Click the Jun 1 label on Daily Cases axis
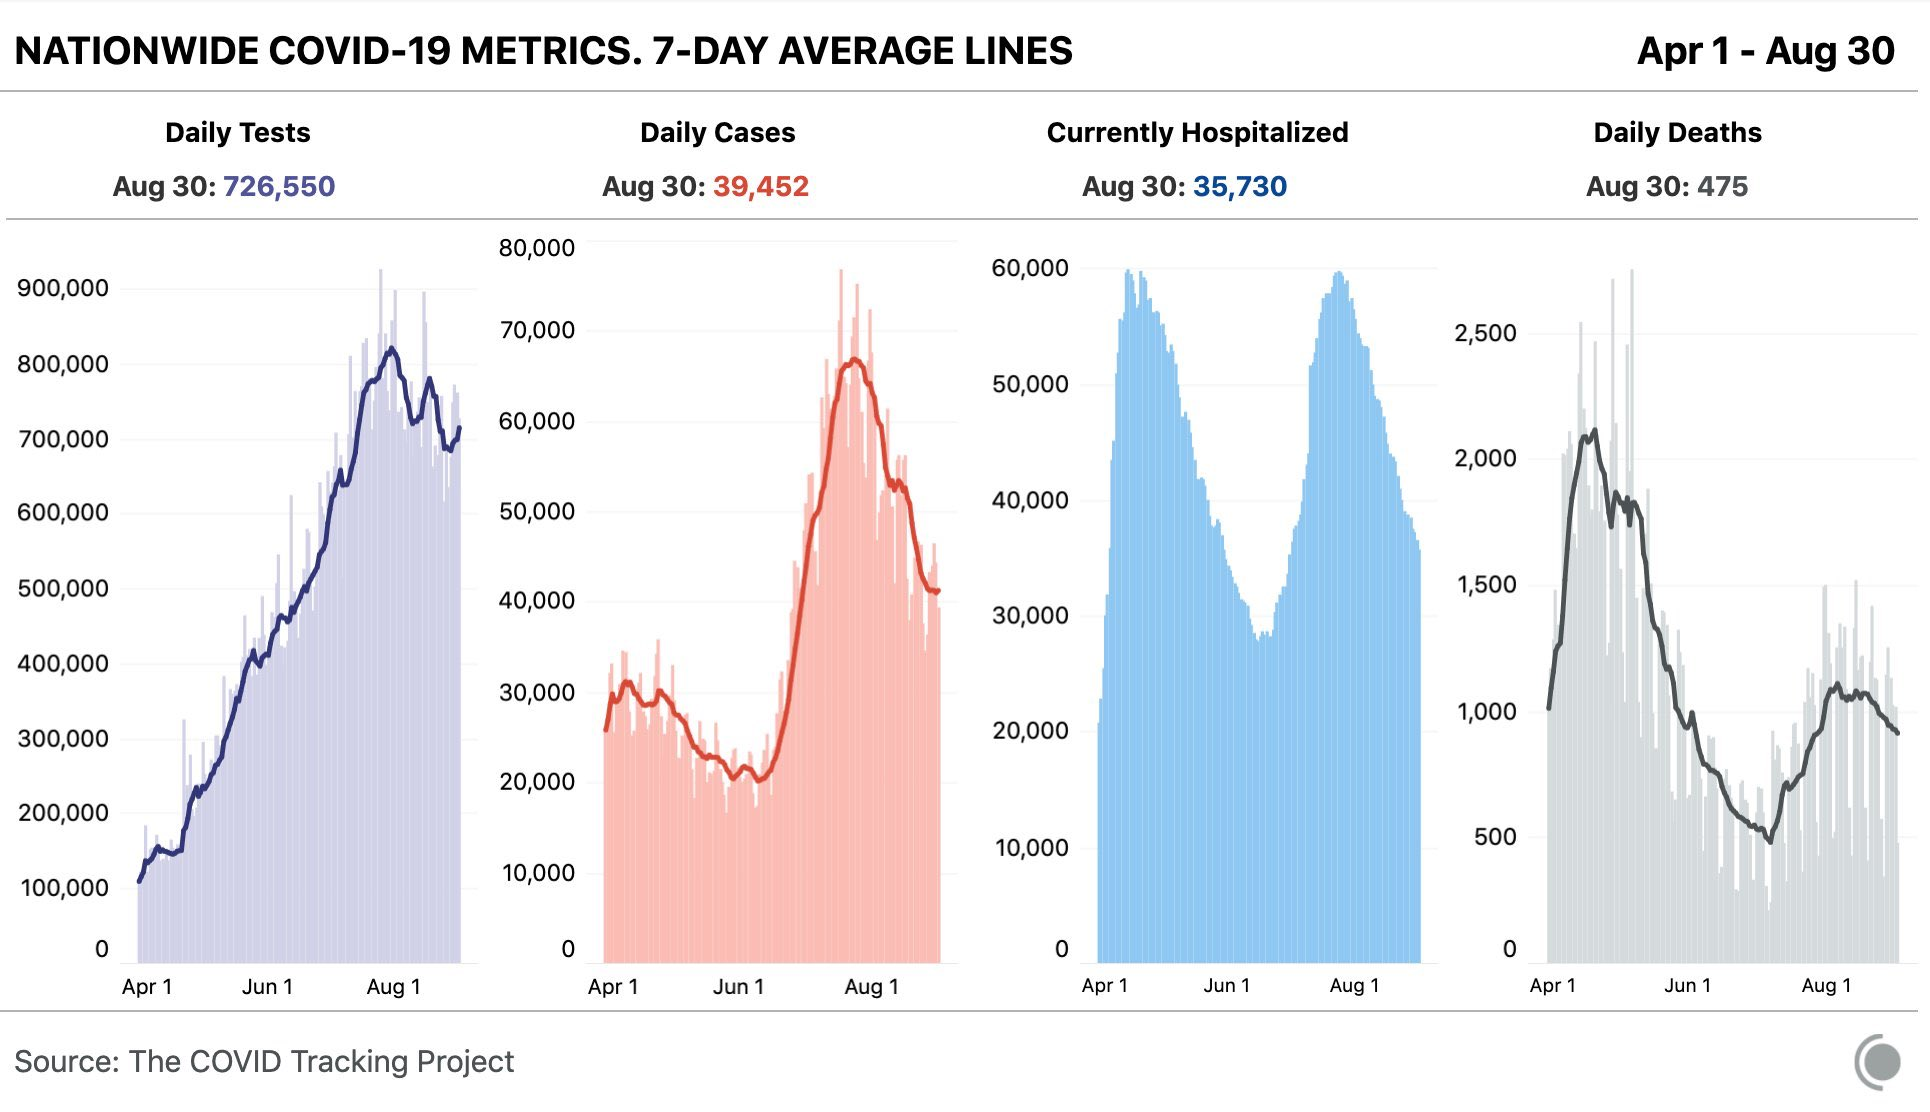 pyautogui.click(x=738, y=987)
